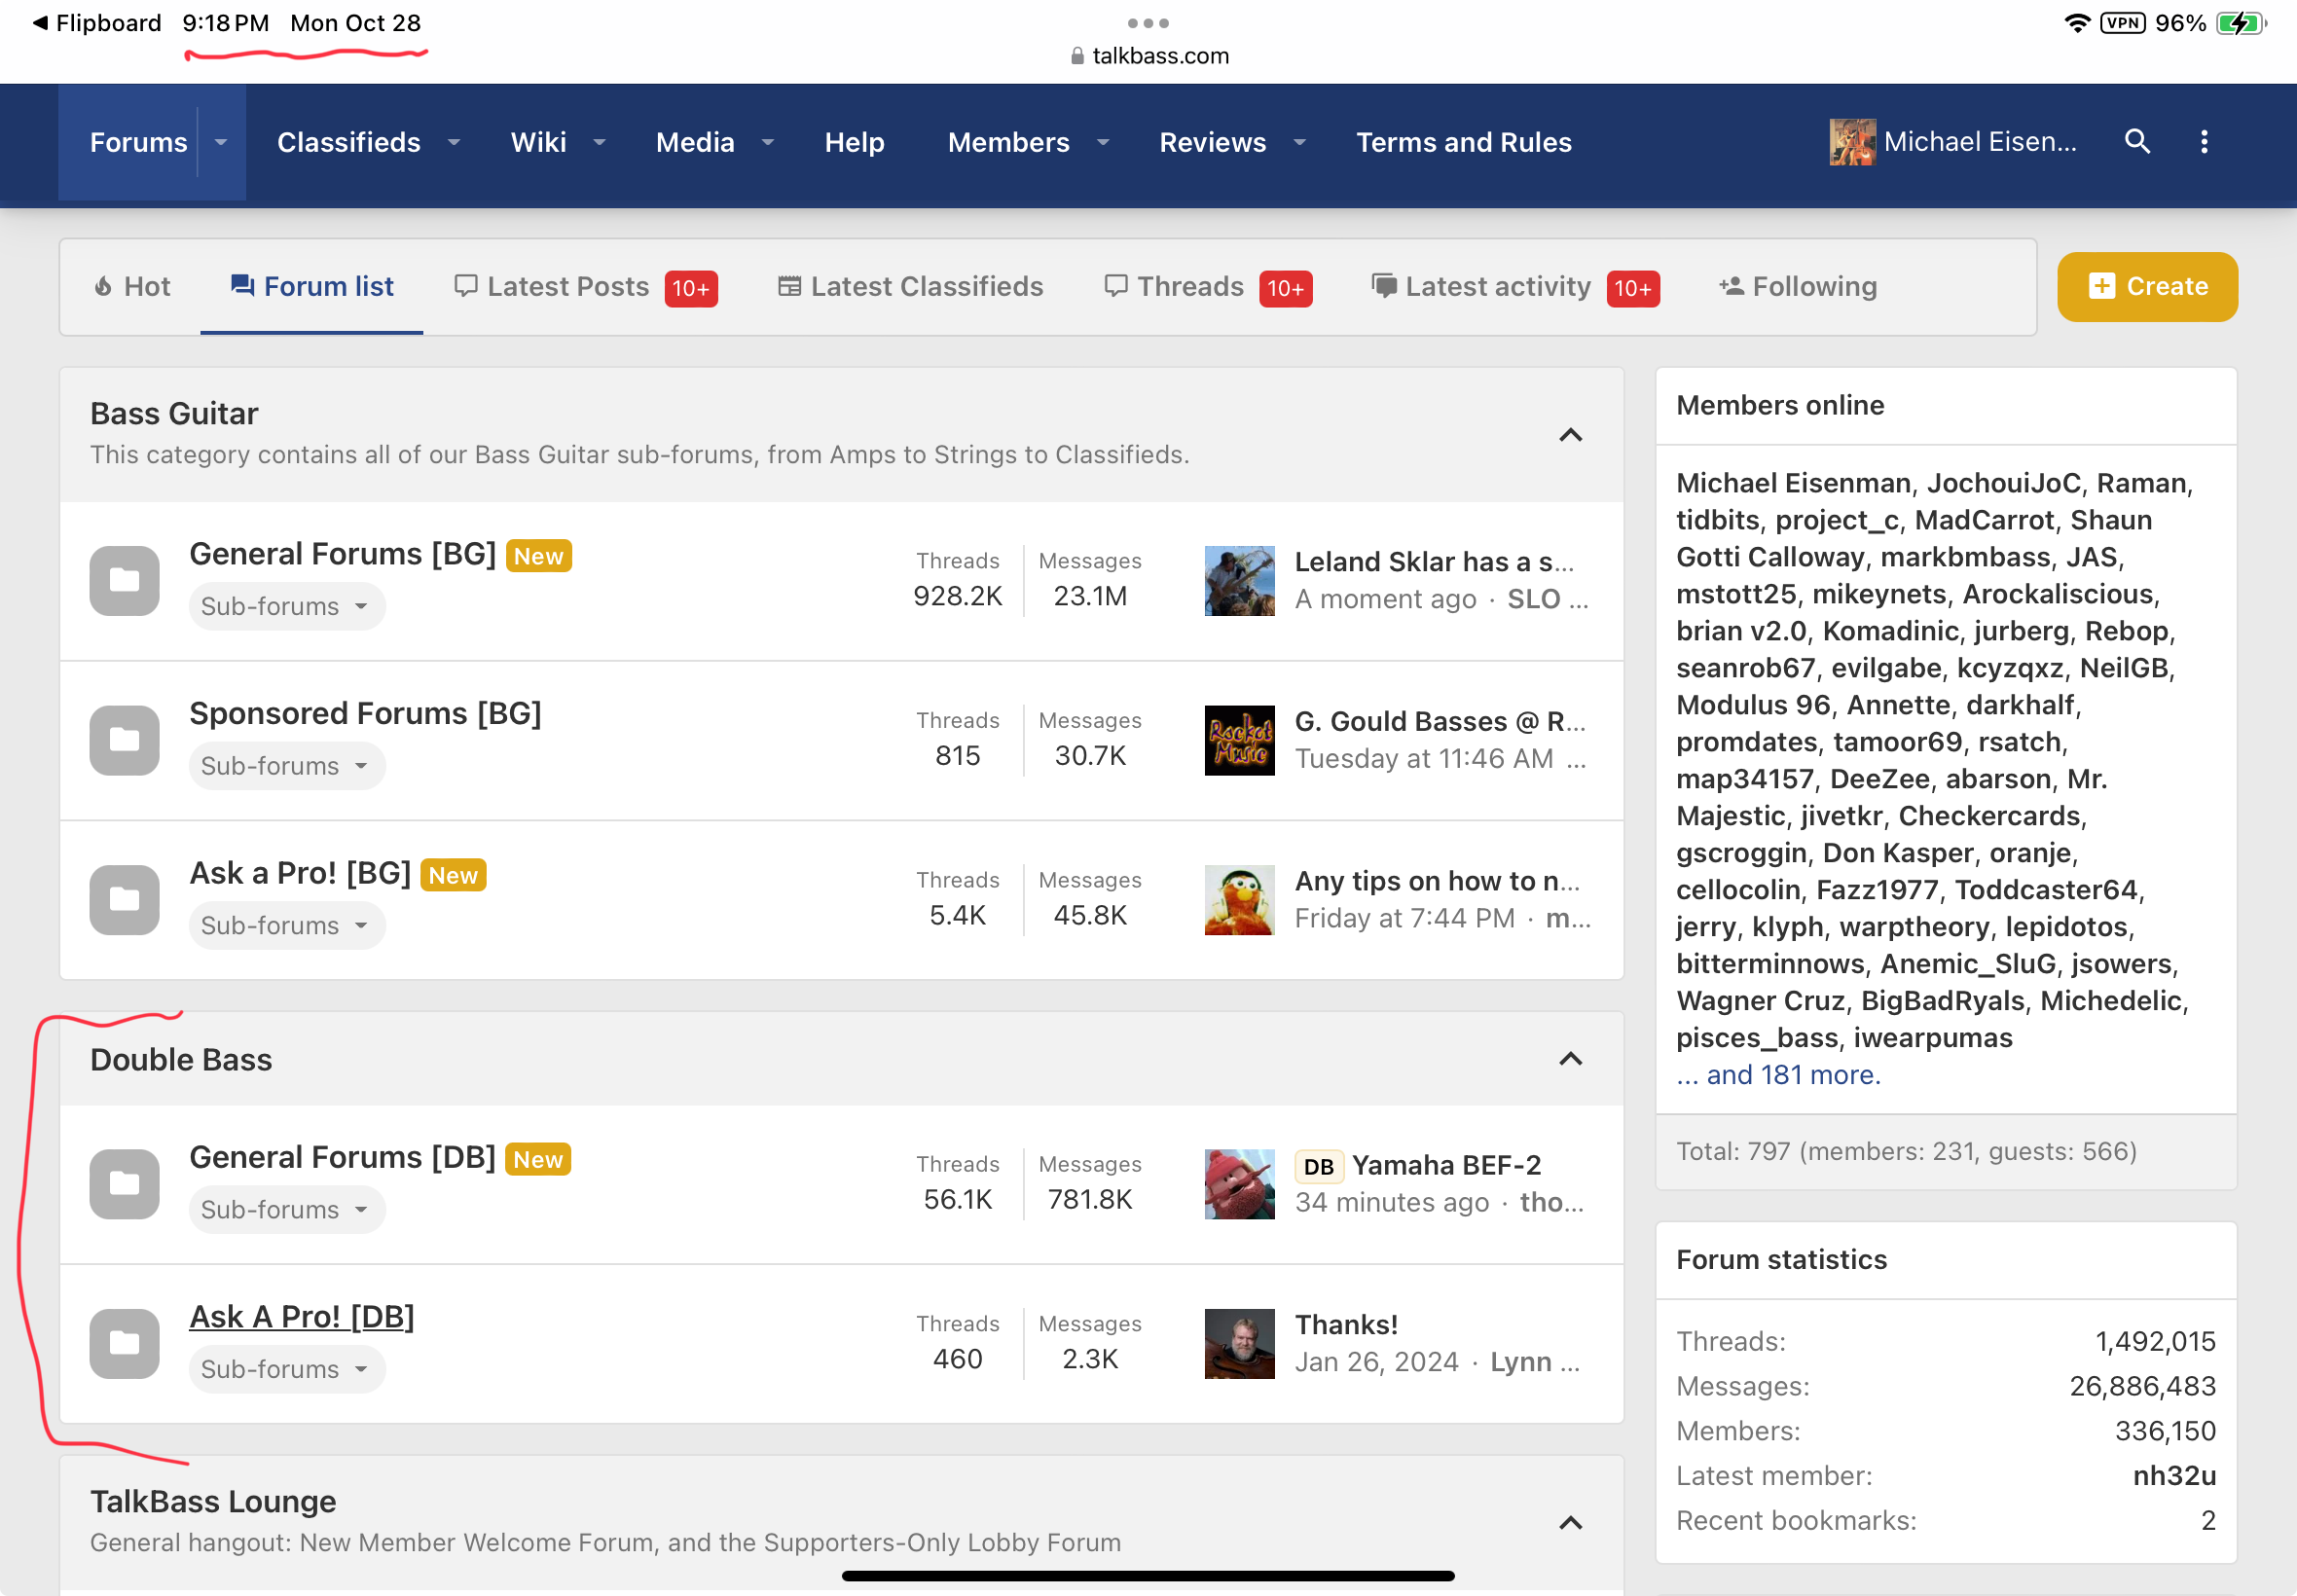2297x1596 pixels.
Task: Tap the General Forums [DB] folder icon
Action: 124,1183
